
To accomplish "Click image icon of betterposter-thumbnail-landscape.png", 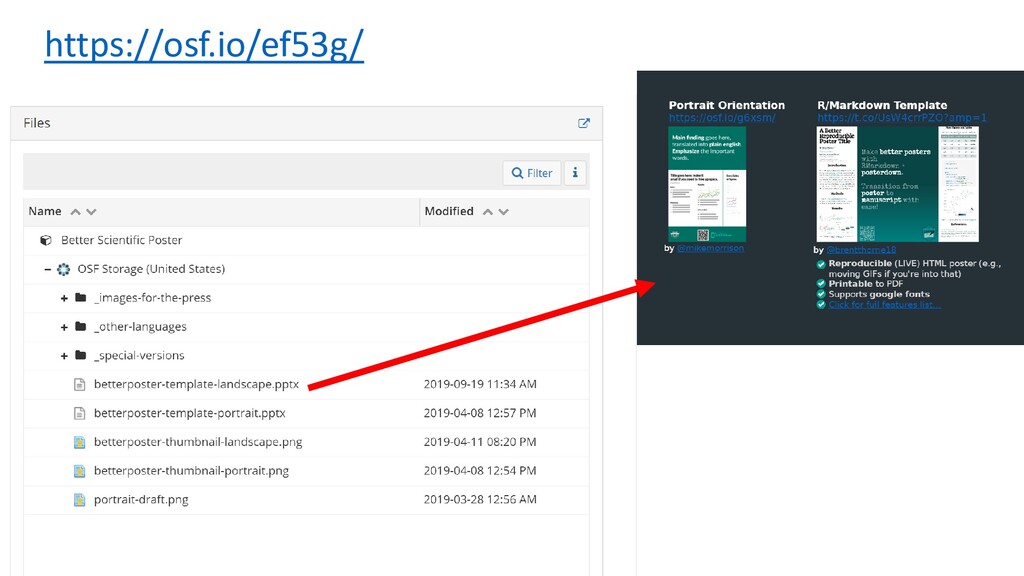I will (x=80, y=442).
